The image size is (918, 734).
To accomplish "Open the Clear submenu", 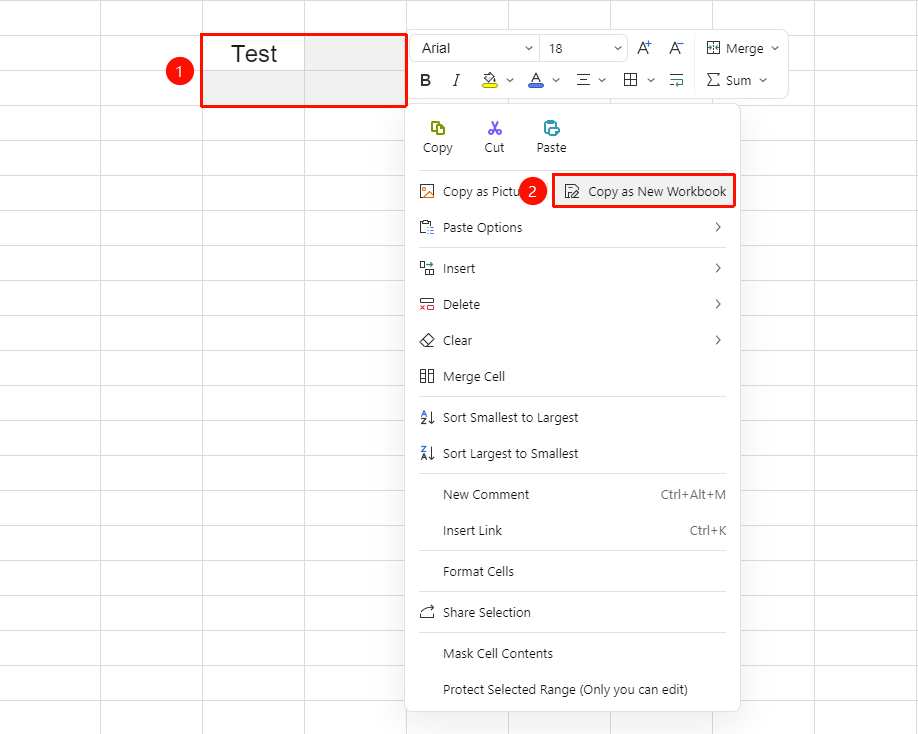I will tap(572, 340).
